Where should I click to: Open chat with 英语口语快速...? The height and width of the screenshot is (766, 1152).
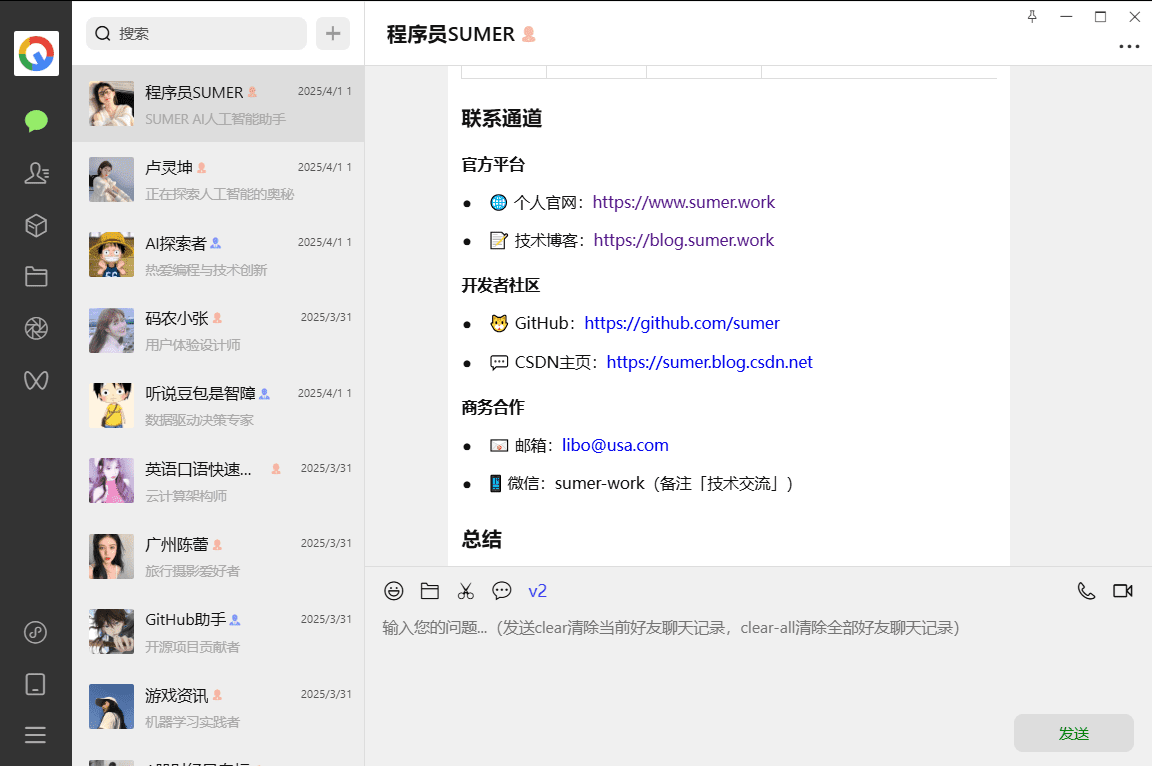pyautogui.click(x=218, y=481)
